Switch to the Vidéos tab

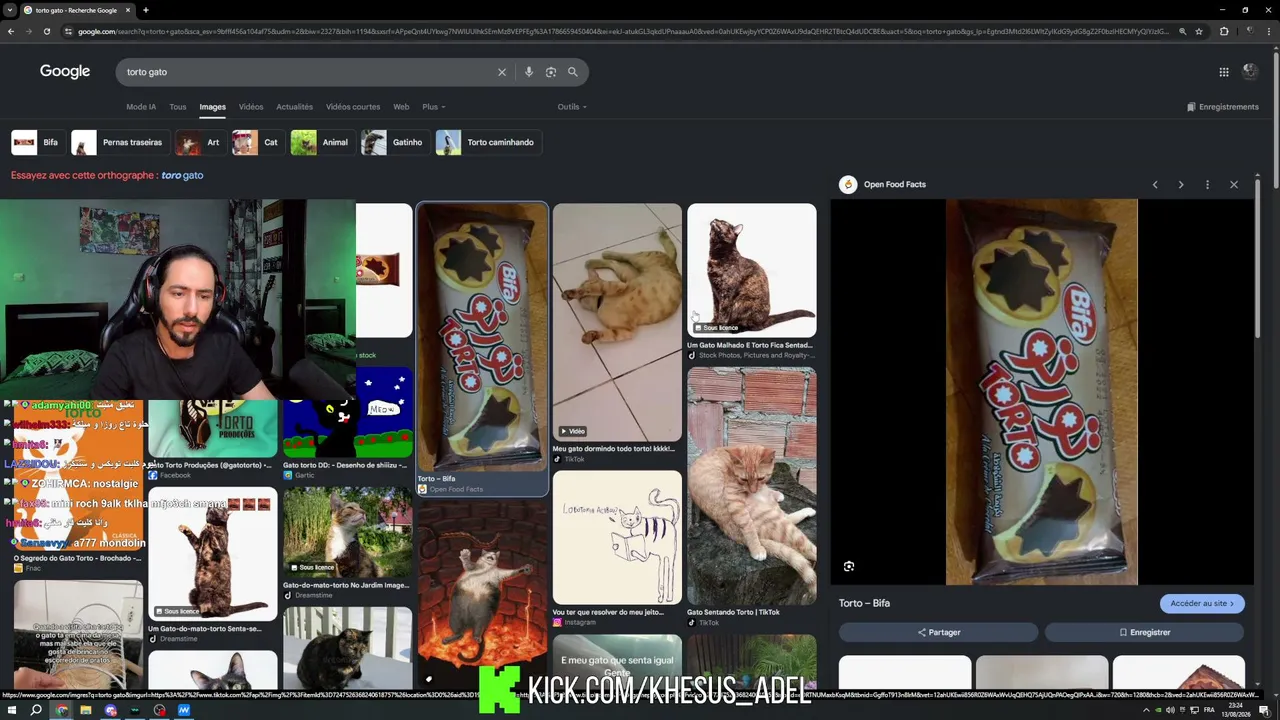coord(251,107)
